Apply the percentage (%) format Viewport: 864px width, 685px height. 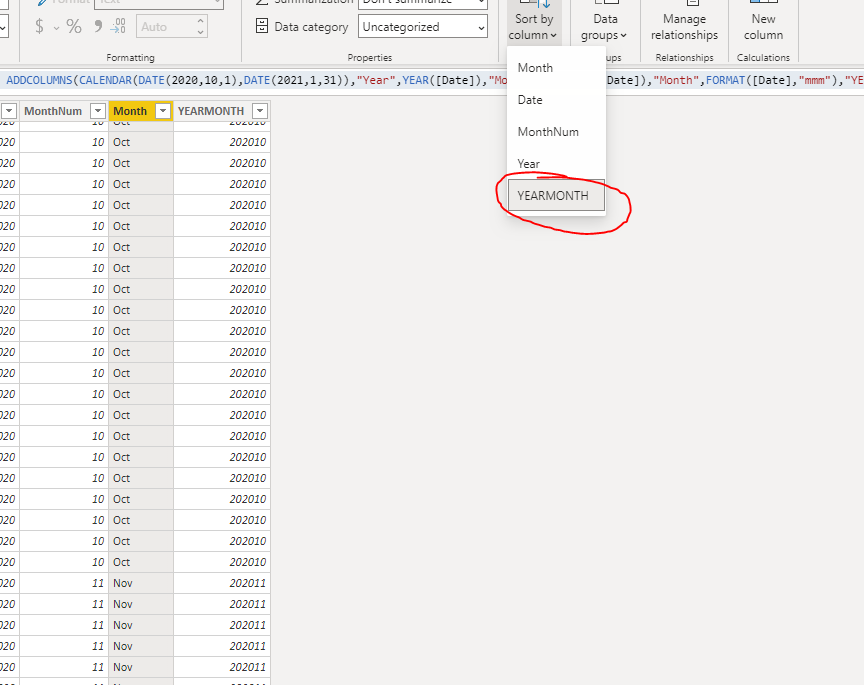tap(74, 26)
